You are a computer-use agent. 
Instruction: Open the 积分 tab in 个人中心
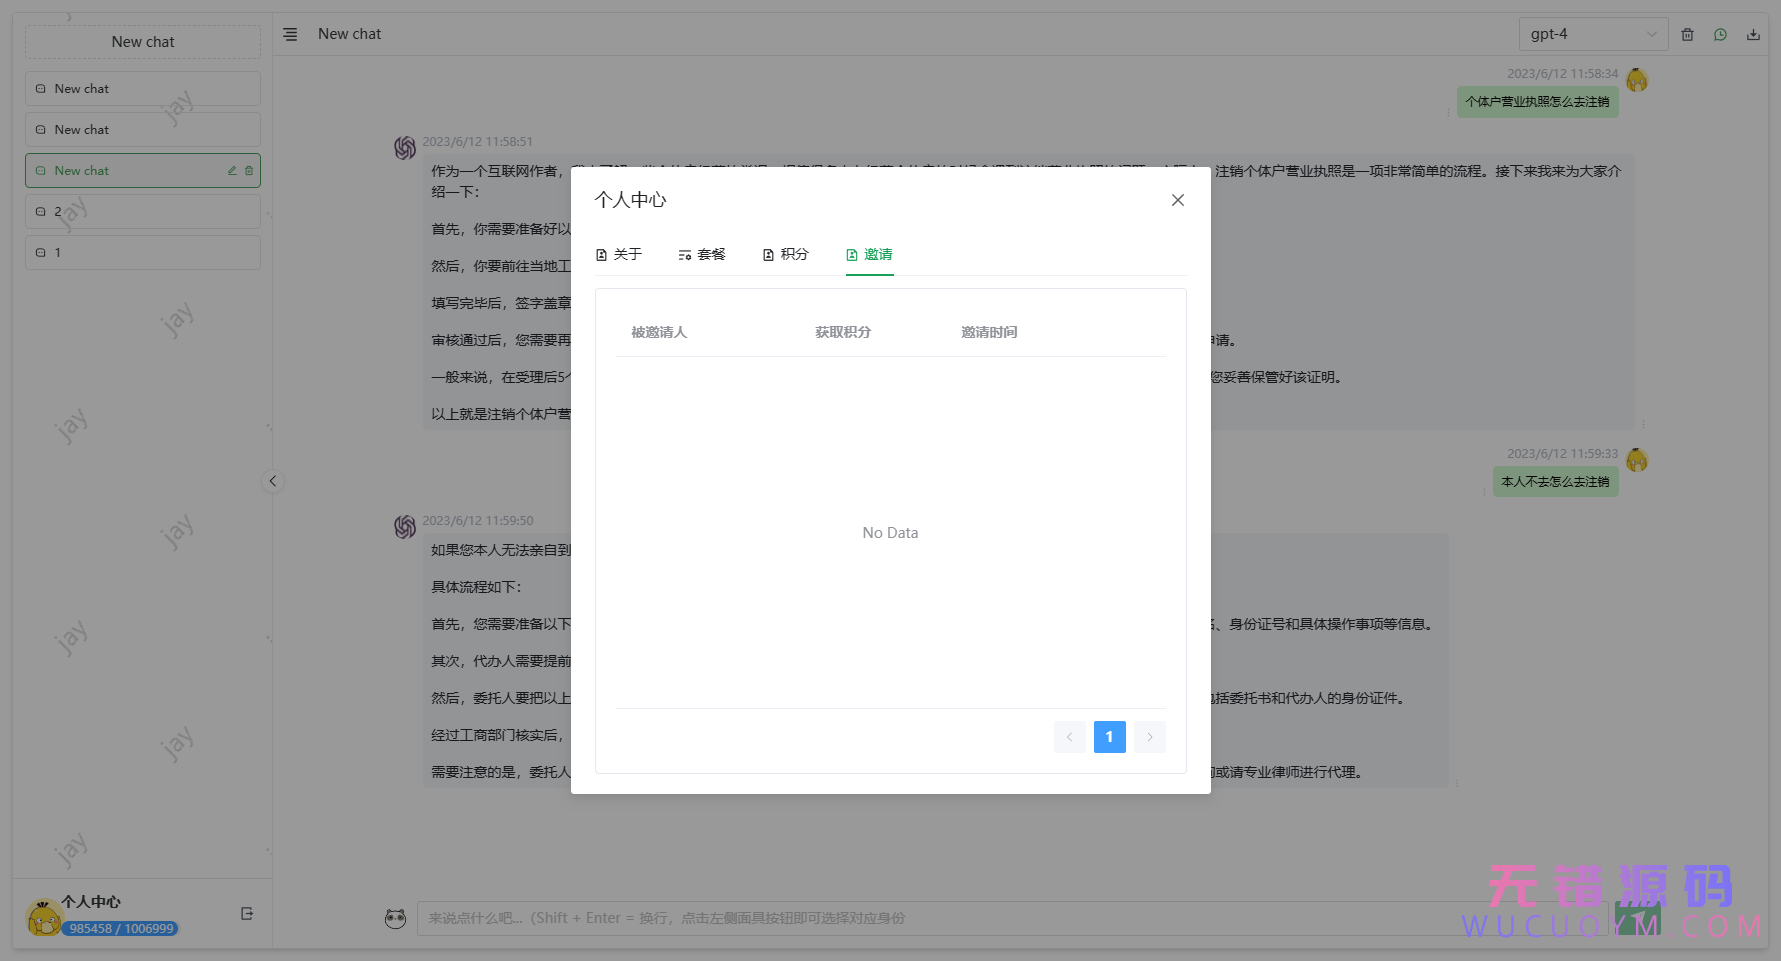(x=786, y=254)
